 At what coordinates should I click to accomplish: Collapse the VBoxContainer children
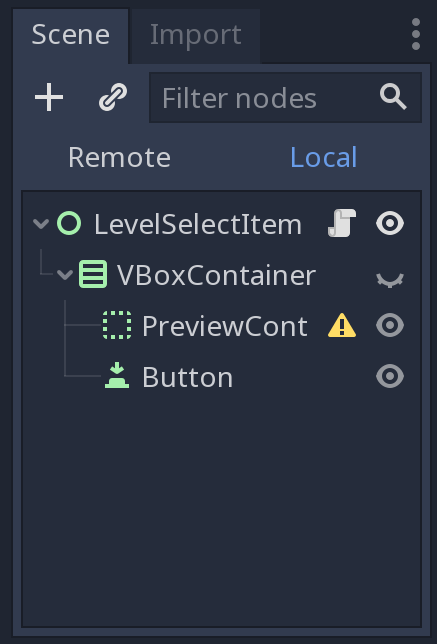(65, 274)
